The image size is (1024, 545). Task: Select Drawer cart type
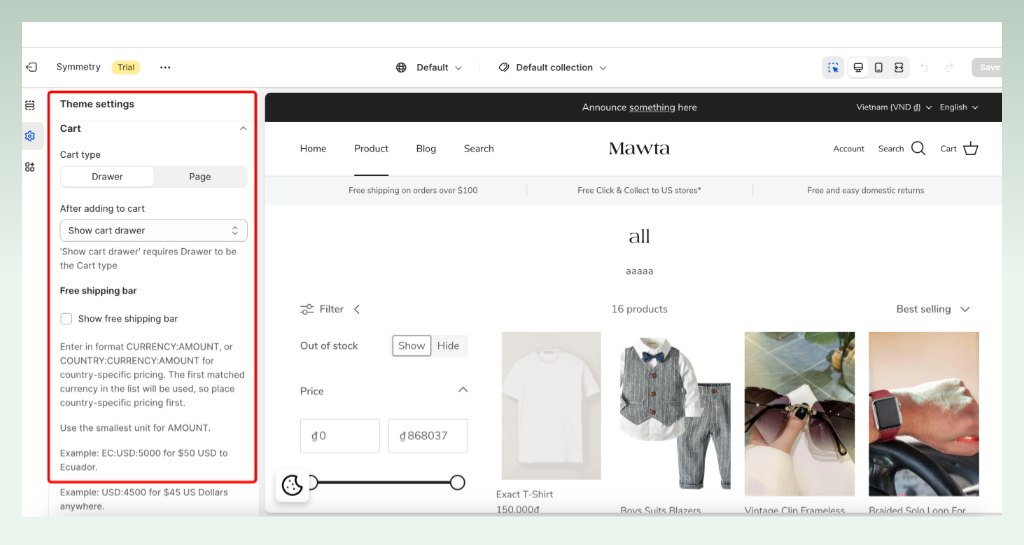(107, 177)
